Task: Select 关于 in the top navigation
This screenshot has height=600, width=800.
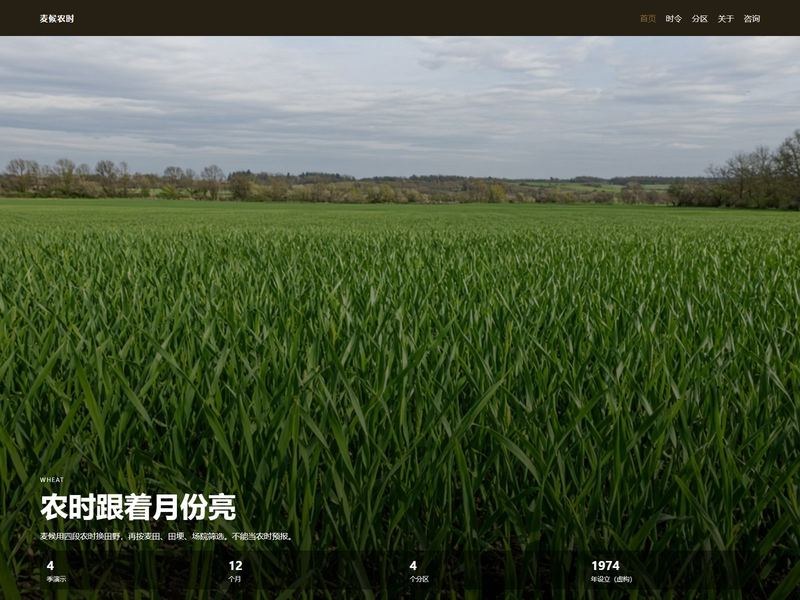Action: click(x=726, y=18)
